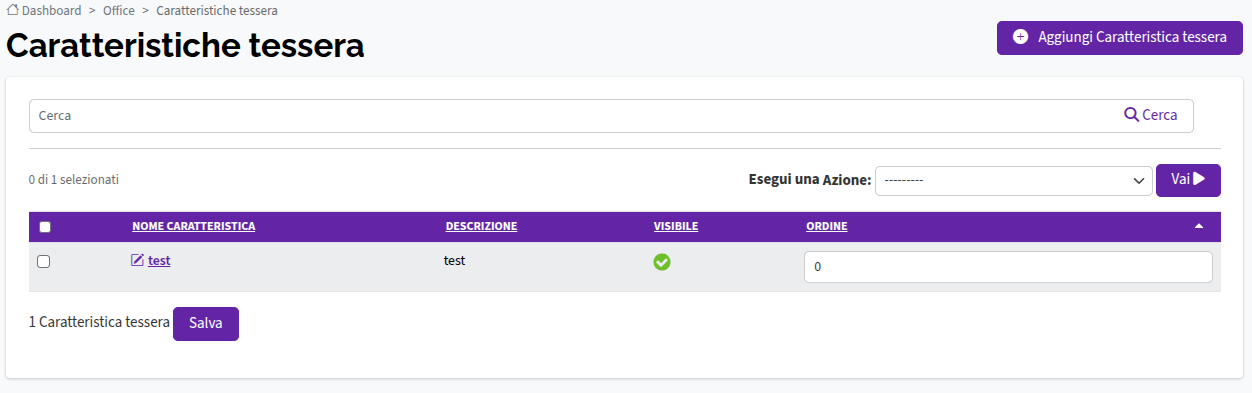Sort by Ordine column header
Image resolution: width=1252 pixels, height=393 pixels.
click(827, 226)
